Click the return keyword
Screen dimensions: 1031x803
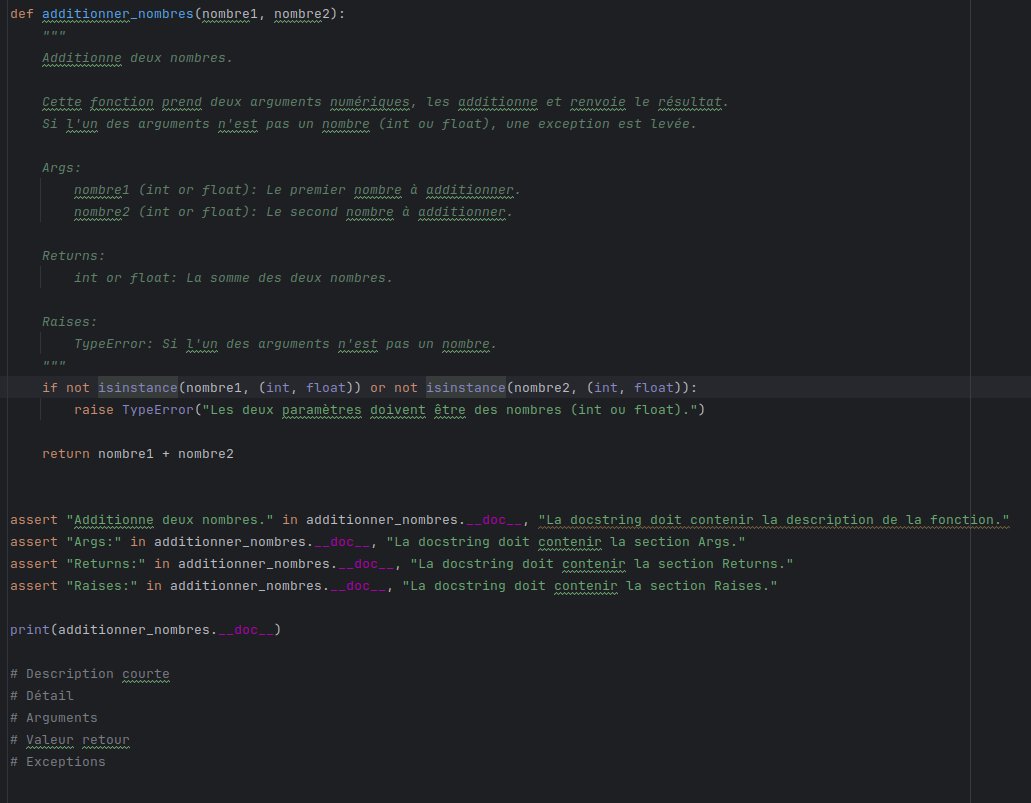pos(66,454)
